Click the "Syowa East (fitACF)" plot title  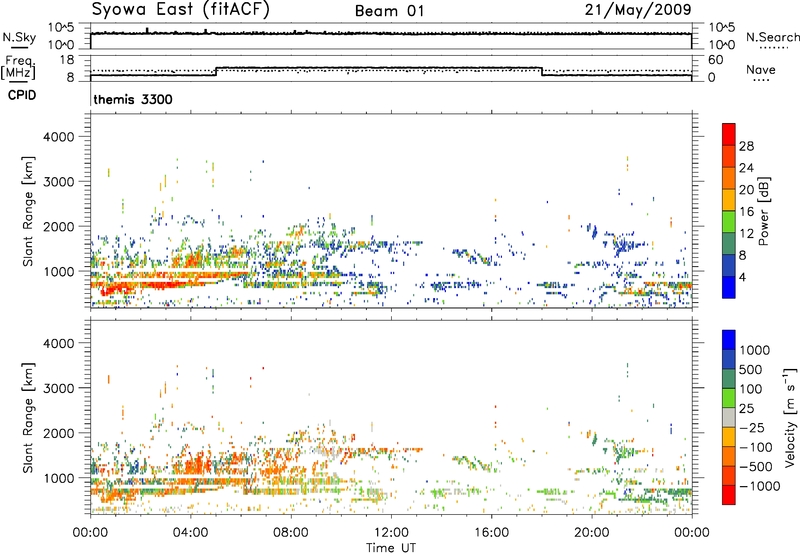[x=180, y=9]
